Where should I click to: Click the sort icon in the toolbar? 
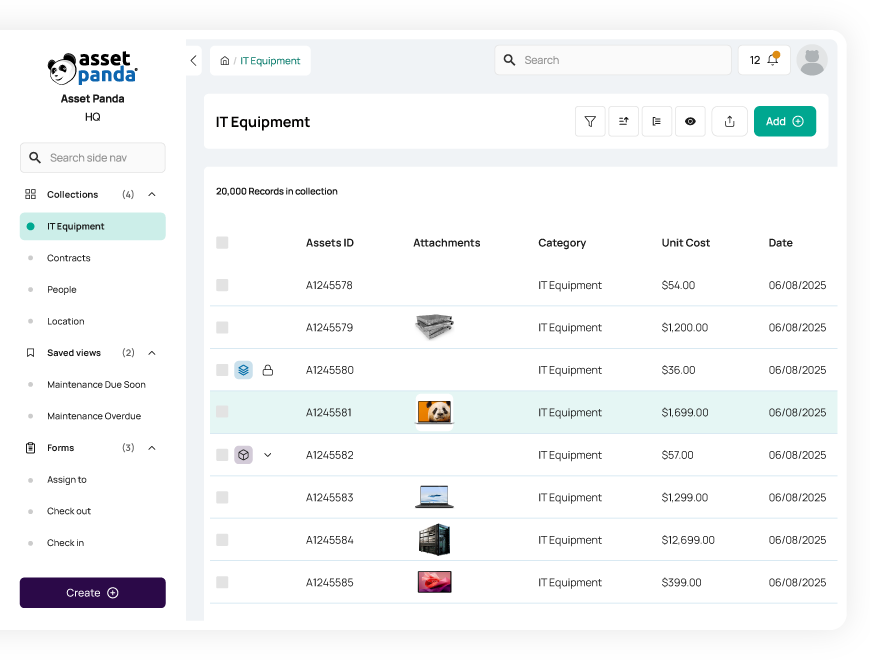pyautogui.click(x=623, y=121)
